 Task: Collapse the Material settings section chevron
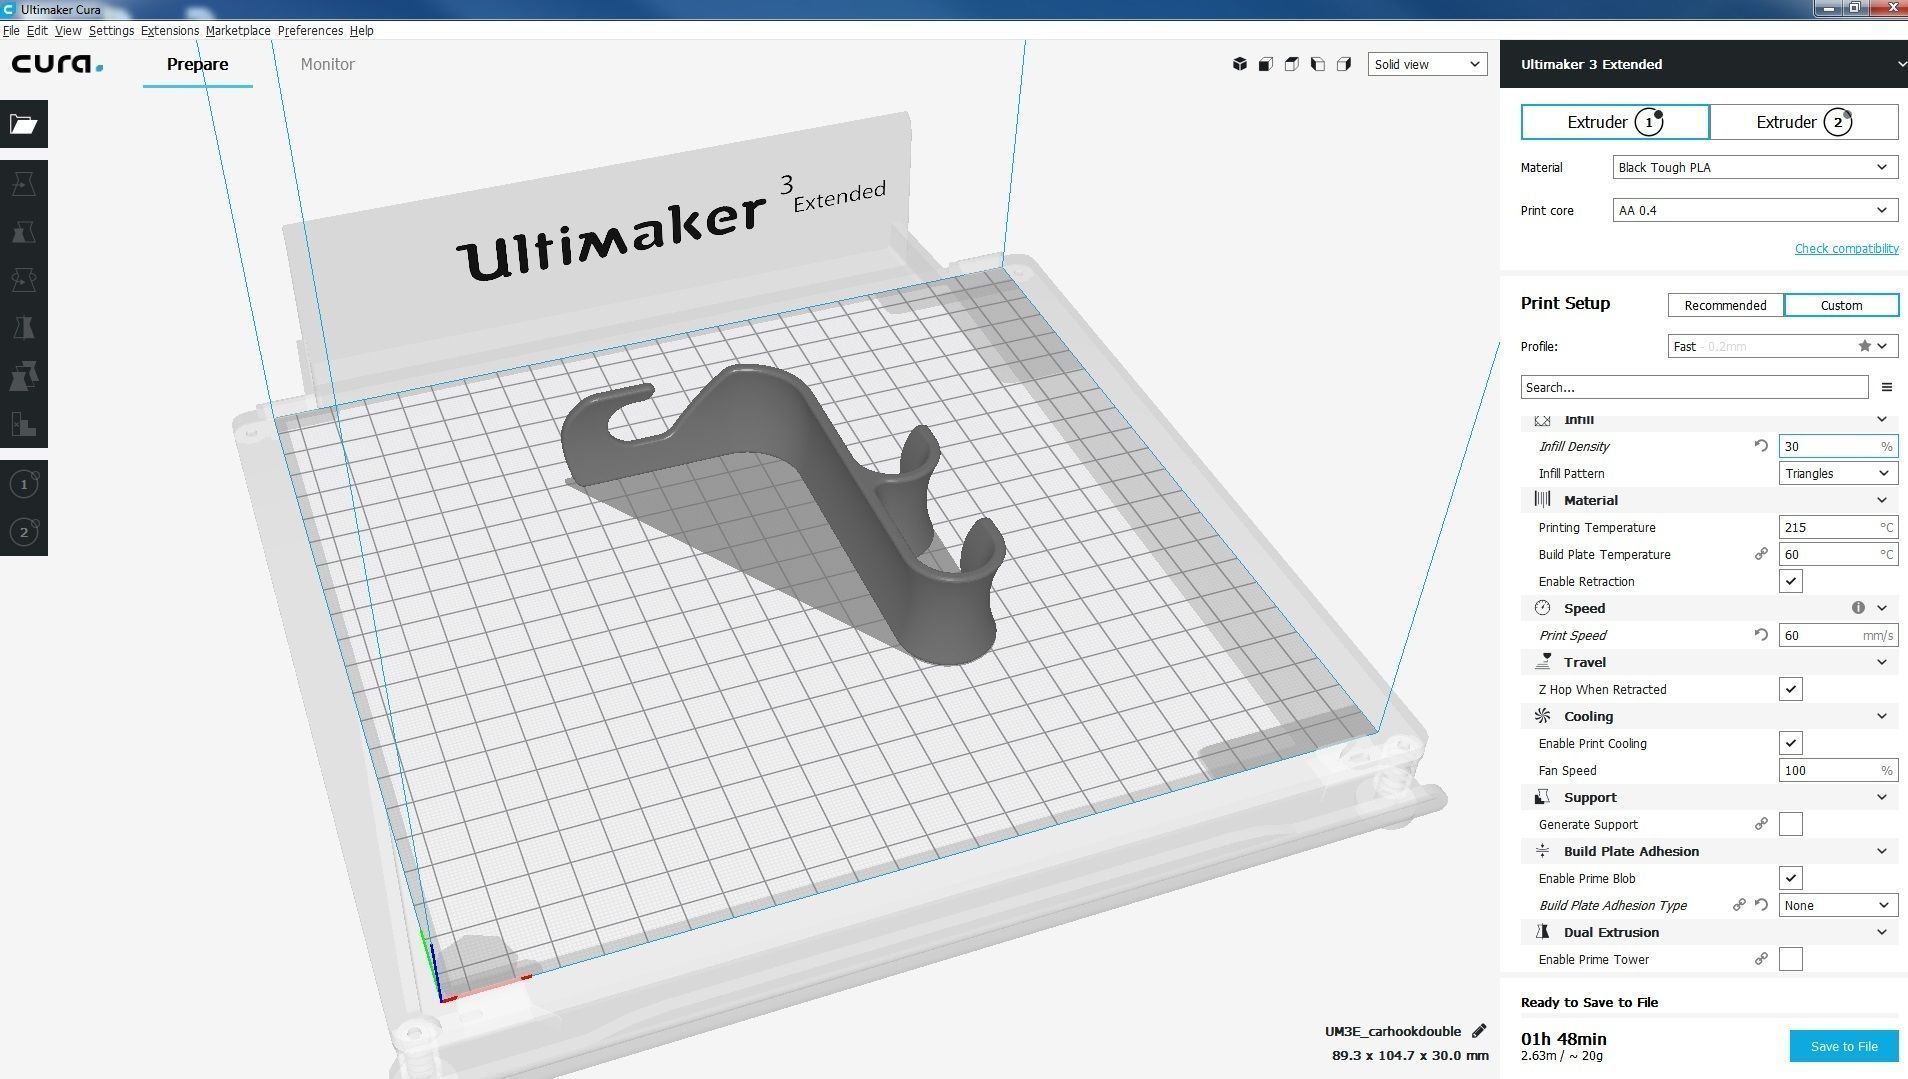(1882, 500)
